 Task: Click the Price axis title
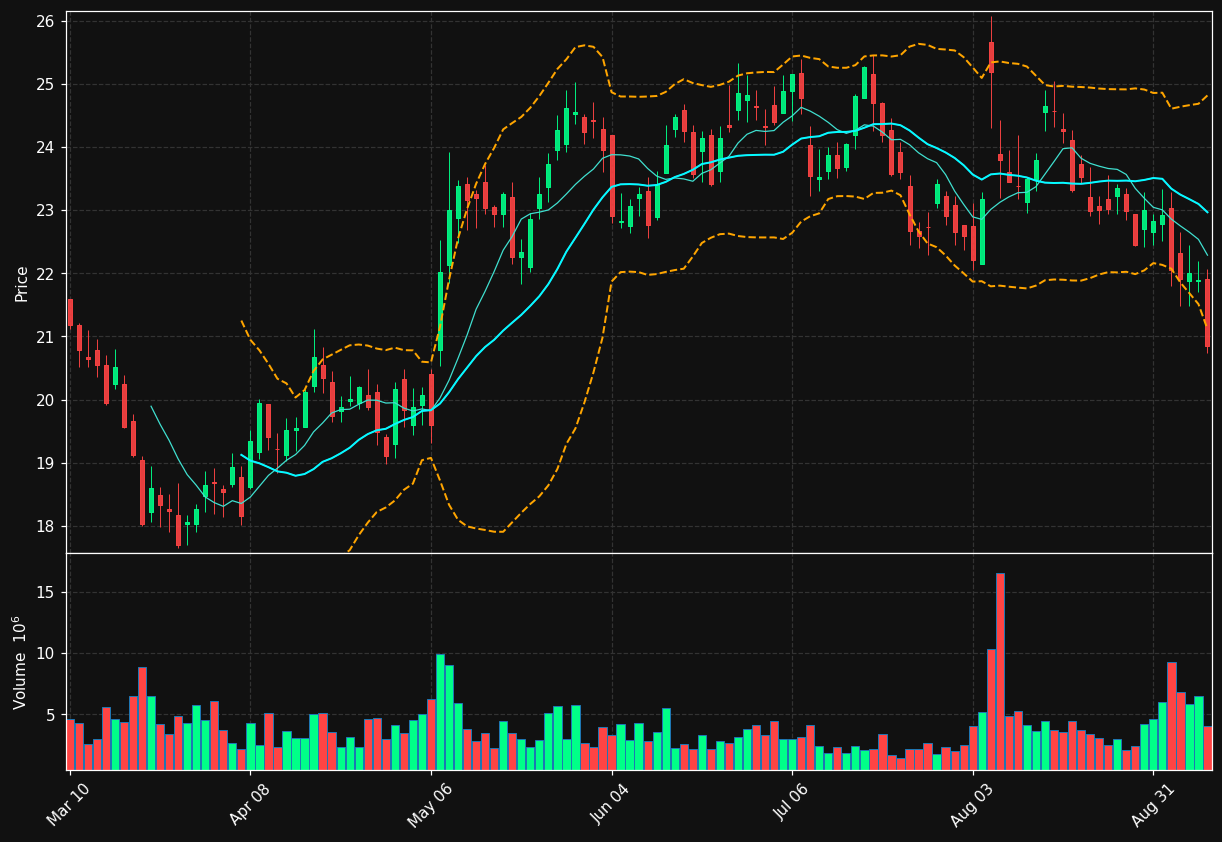22,283
